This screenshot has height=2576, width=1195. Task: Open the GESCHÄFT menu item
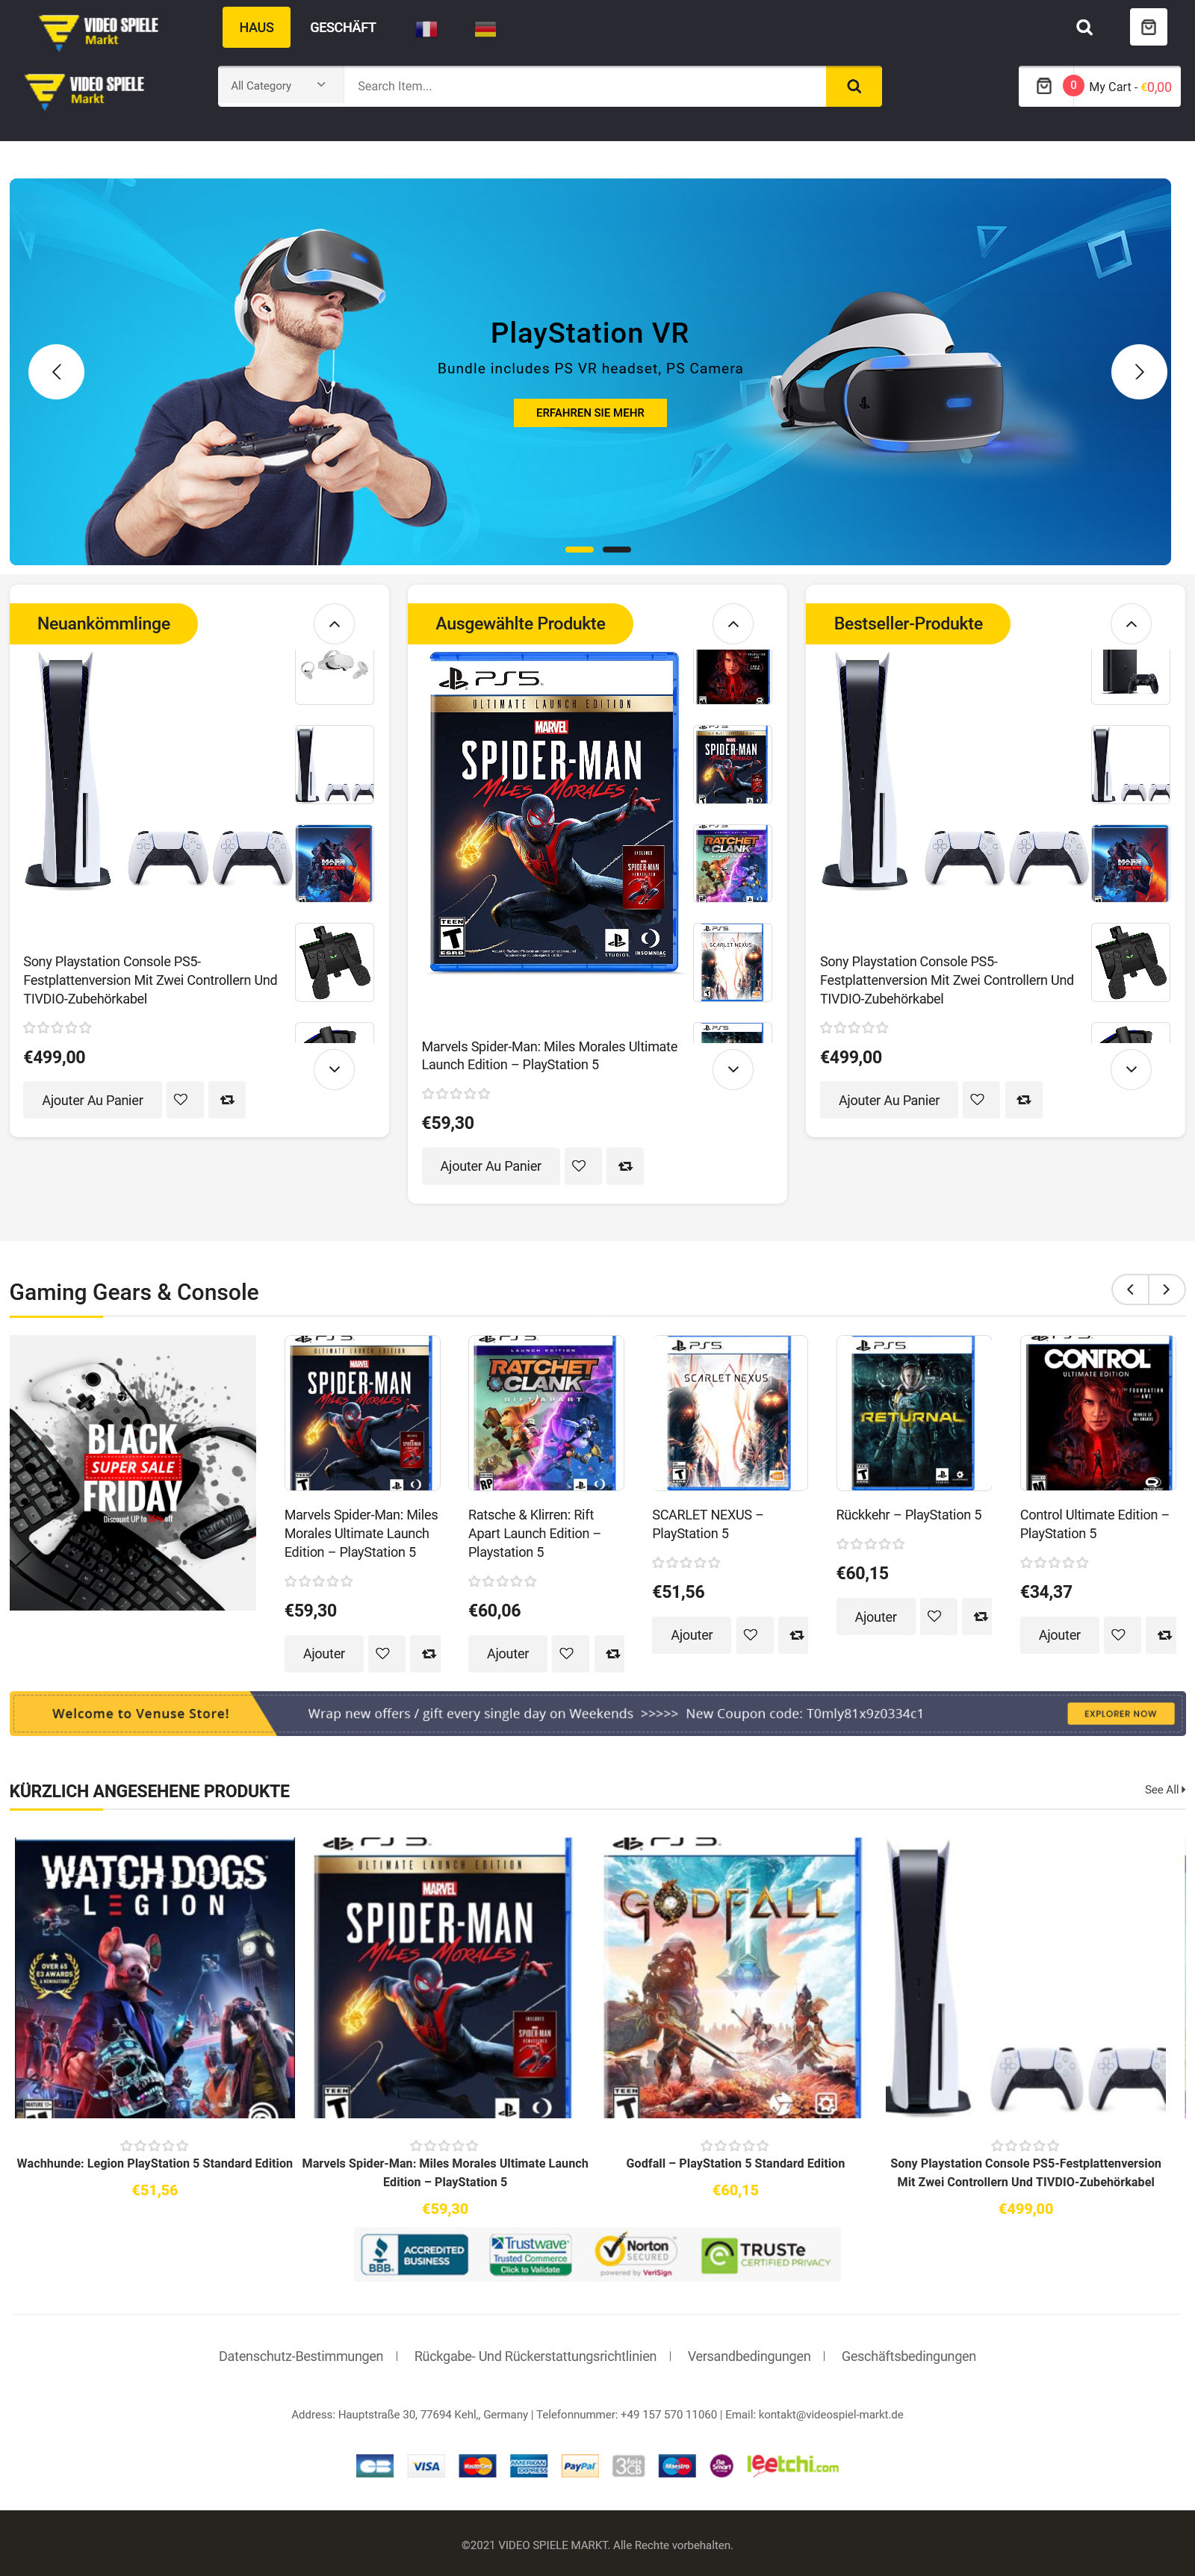coord(343,27)
